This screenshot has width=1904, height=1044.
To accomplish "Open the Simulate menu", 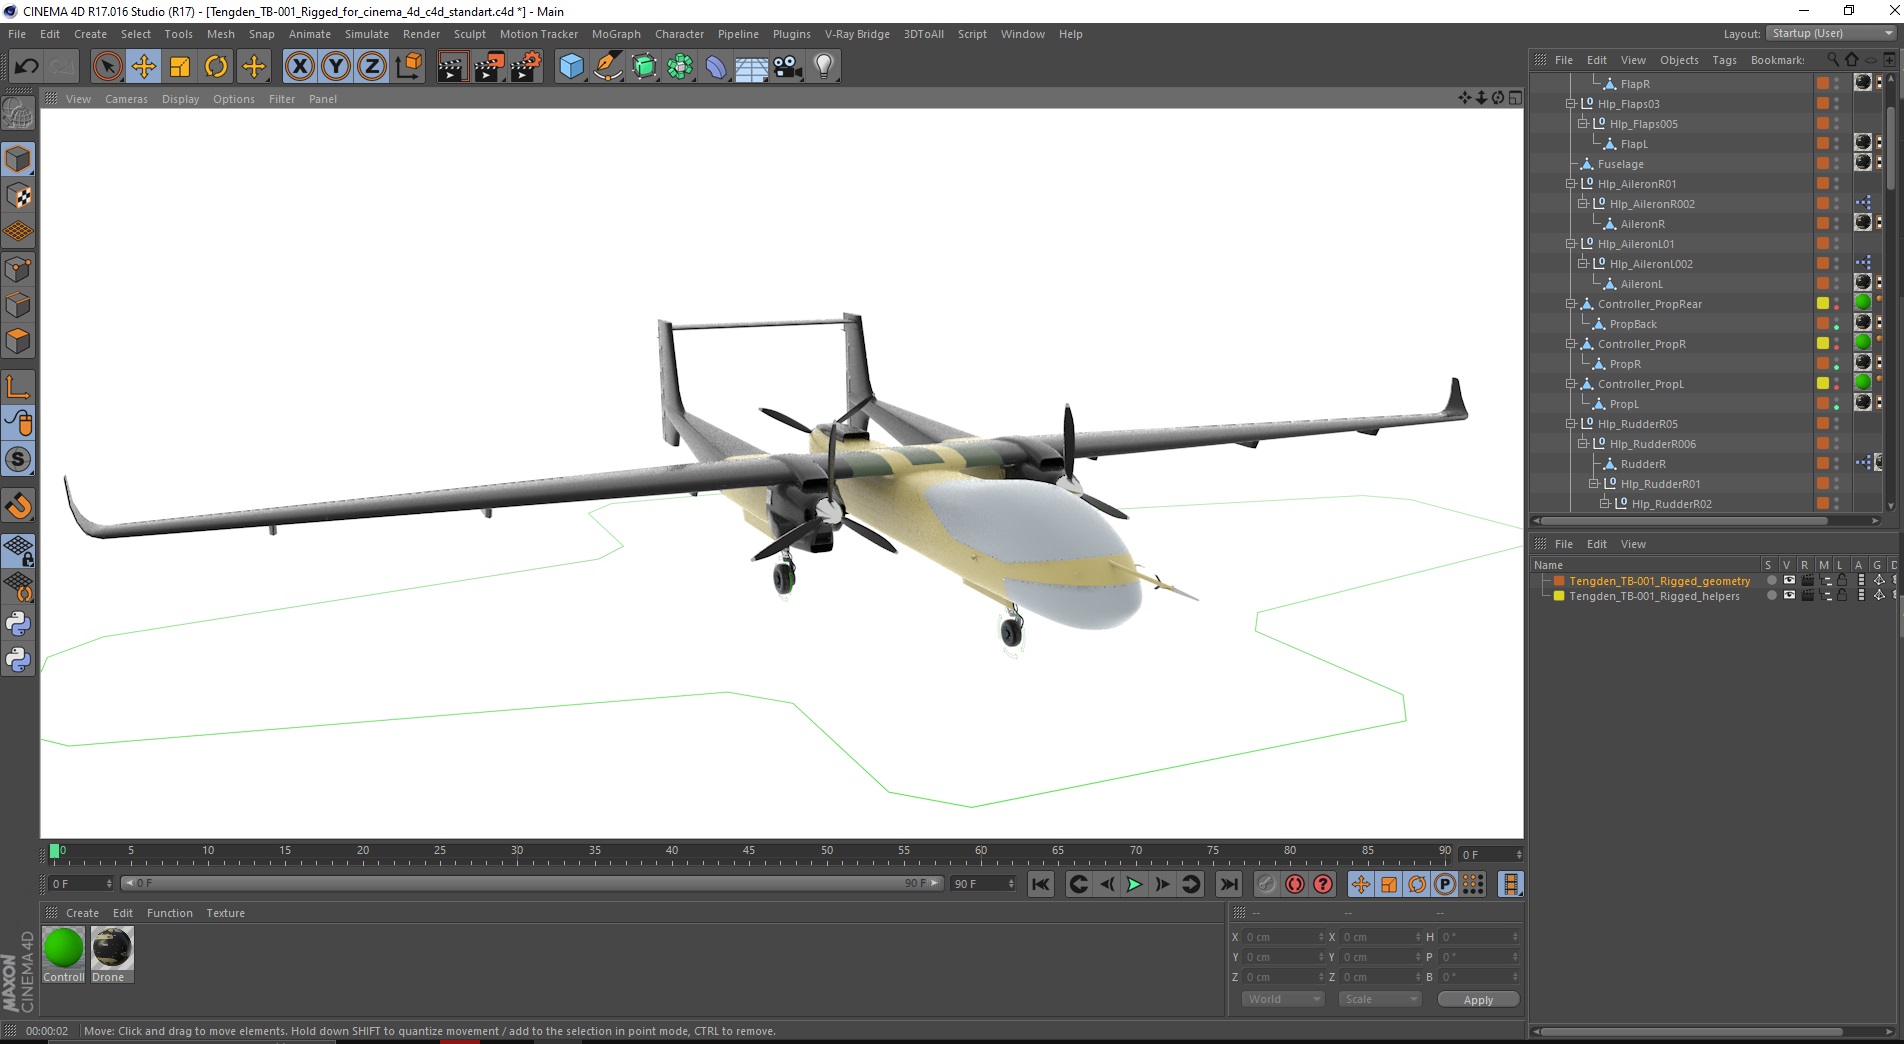I will (x=367, y=34).
